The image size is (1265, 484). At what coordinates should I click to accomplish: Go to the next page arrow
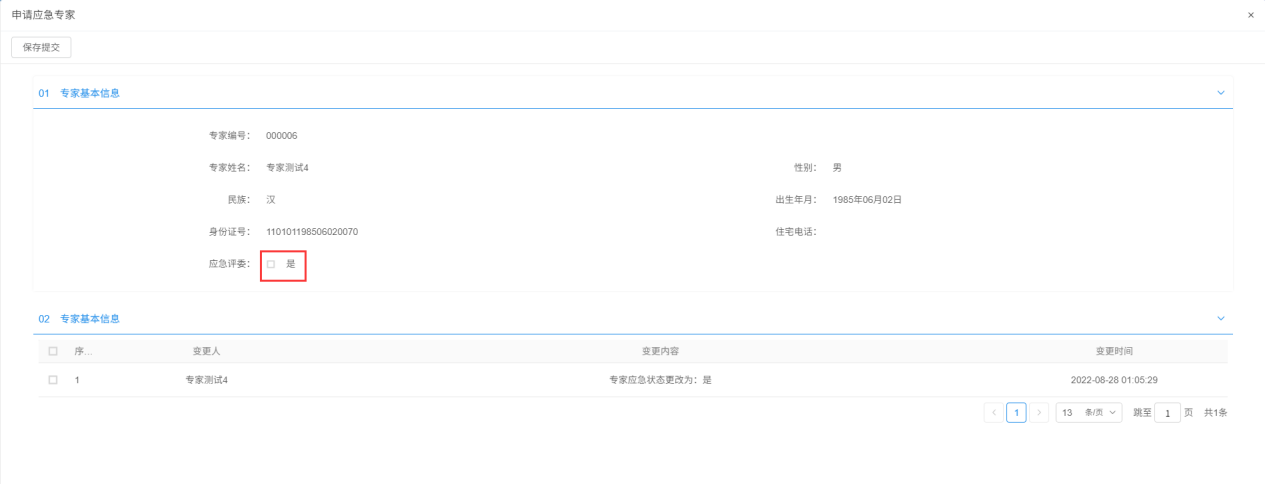pyautogui.click(x=1040, y=413)
